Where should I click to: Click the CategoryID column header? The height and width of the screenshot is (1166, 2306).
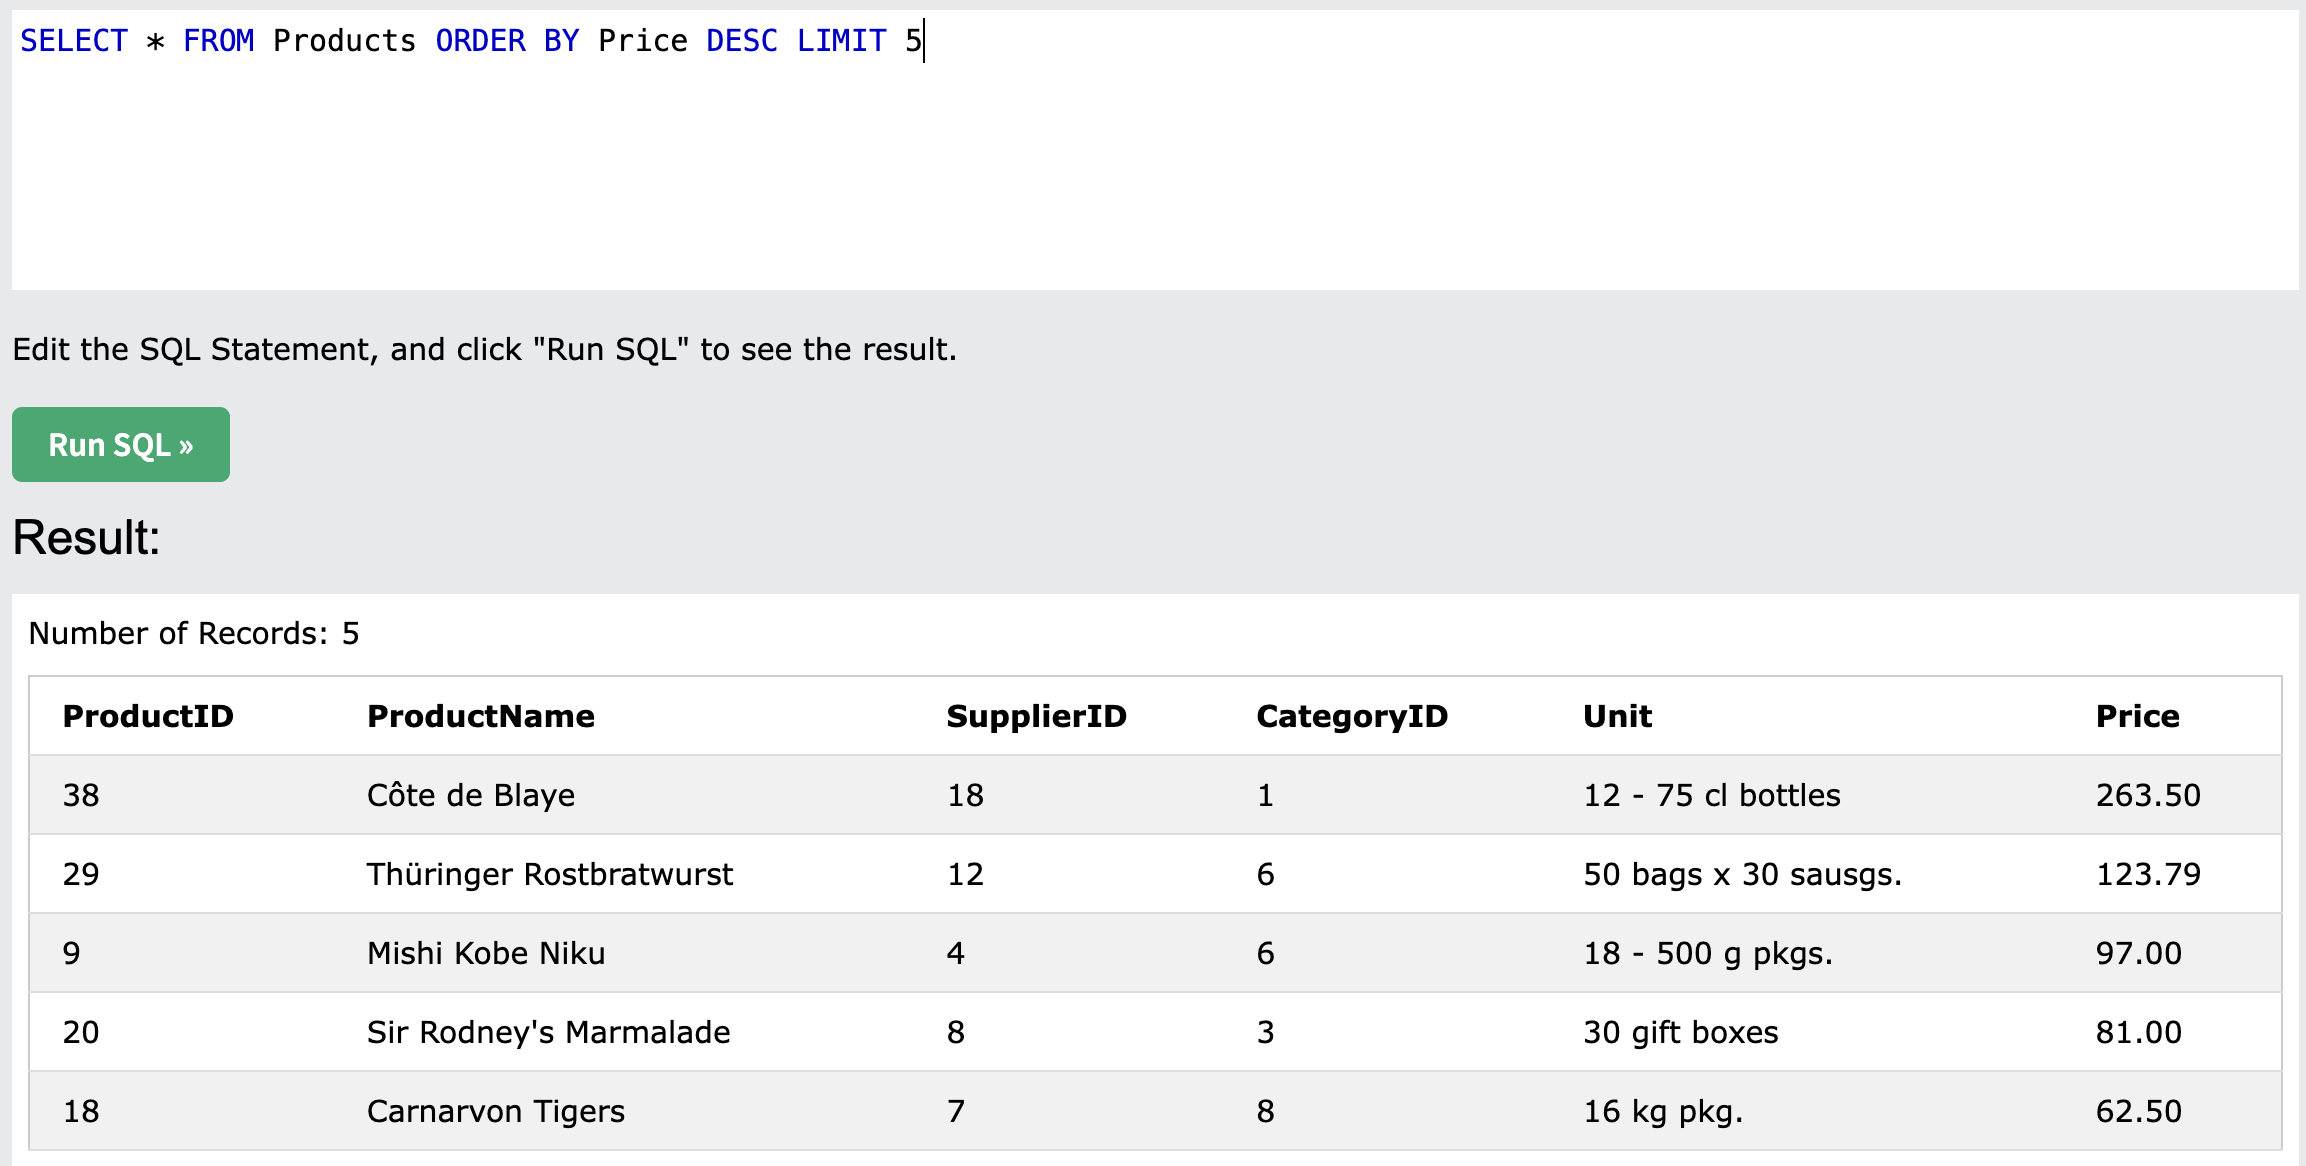click(x=1352, y=716)
